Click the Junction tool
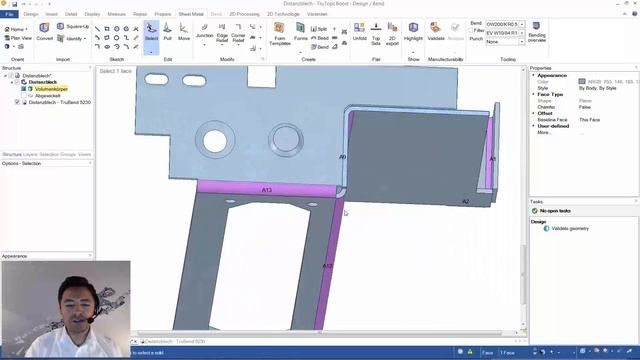The image size is (640, 360). (204, 32)
